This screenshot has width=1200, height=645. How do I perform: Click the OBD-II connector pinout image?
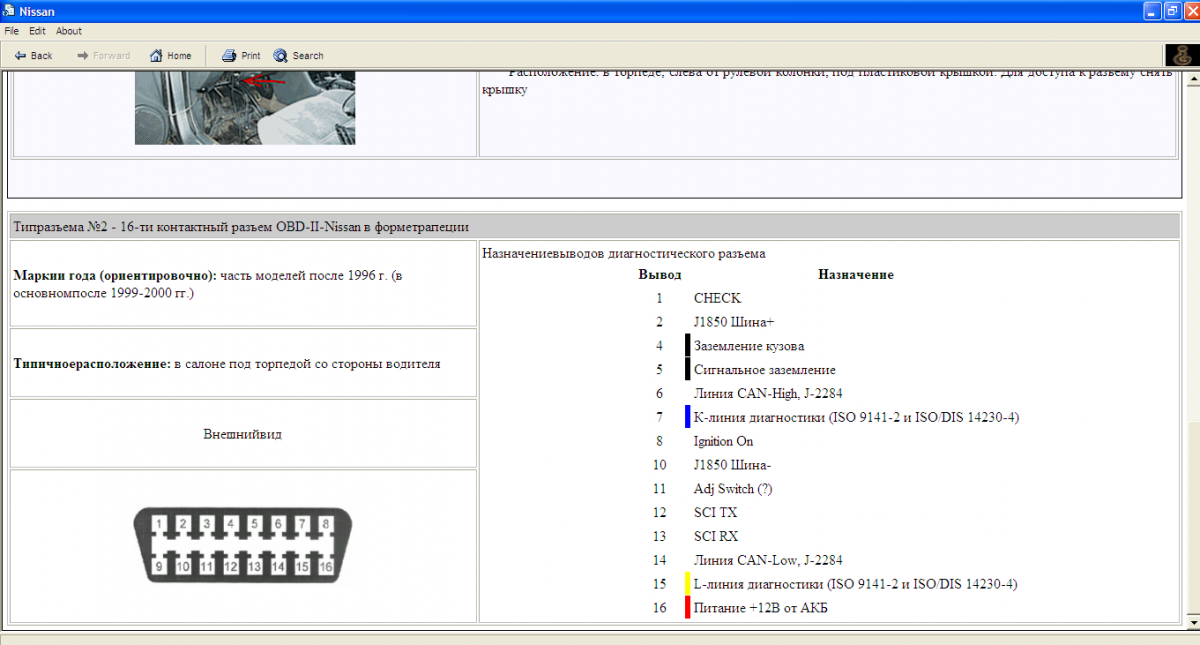(x=243, y=546)
